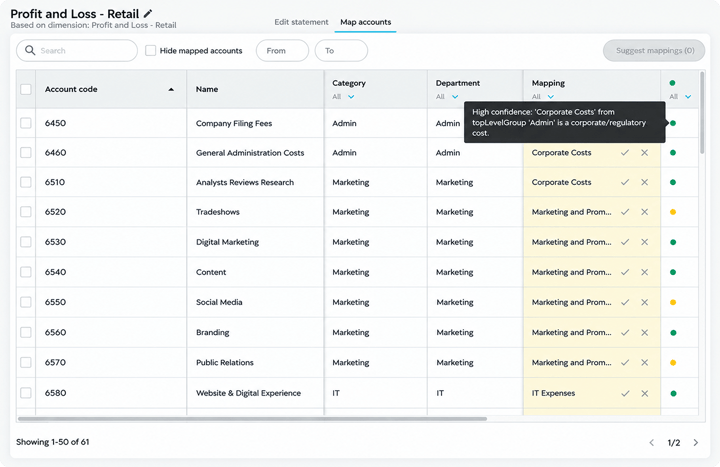Click yellow confidence dot for Public Relations
Viewport: 720px width, 467px height.
tap(673, 362)
